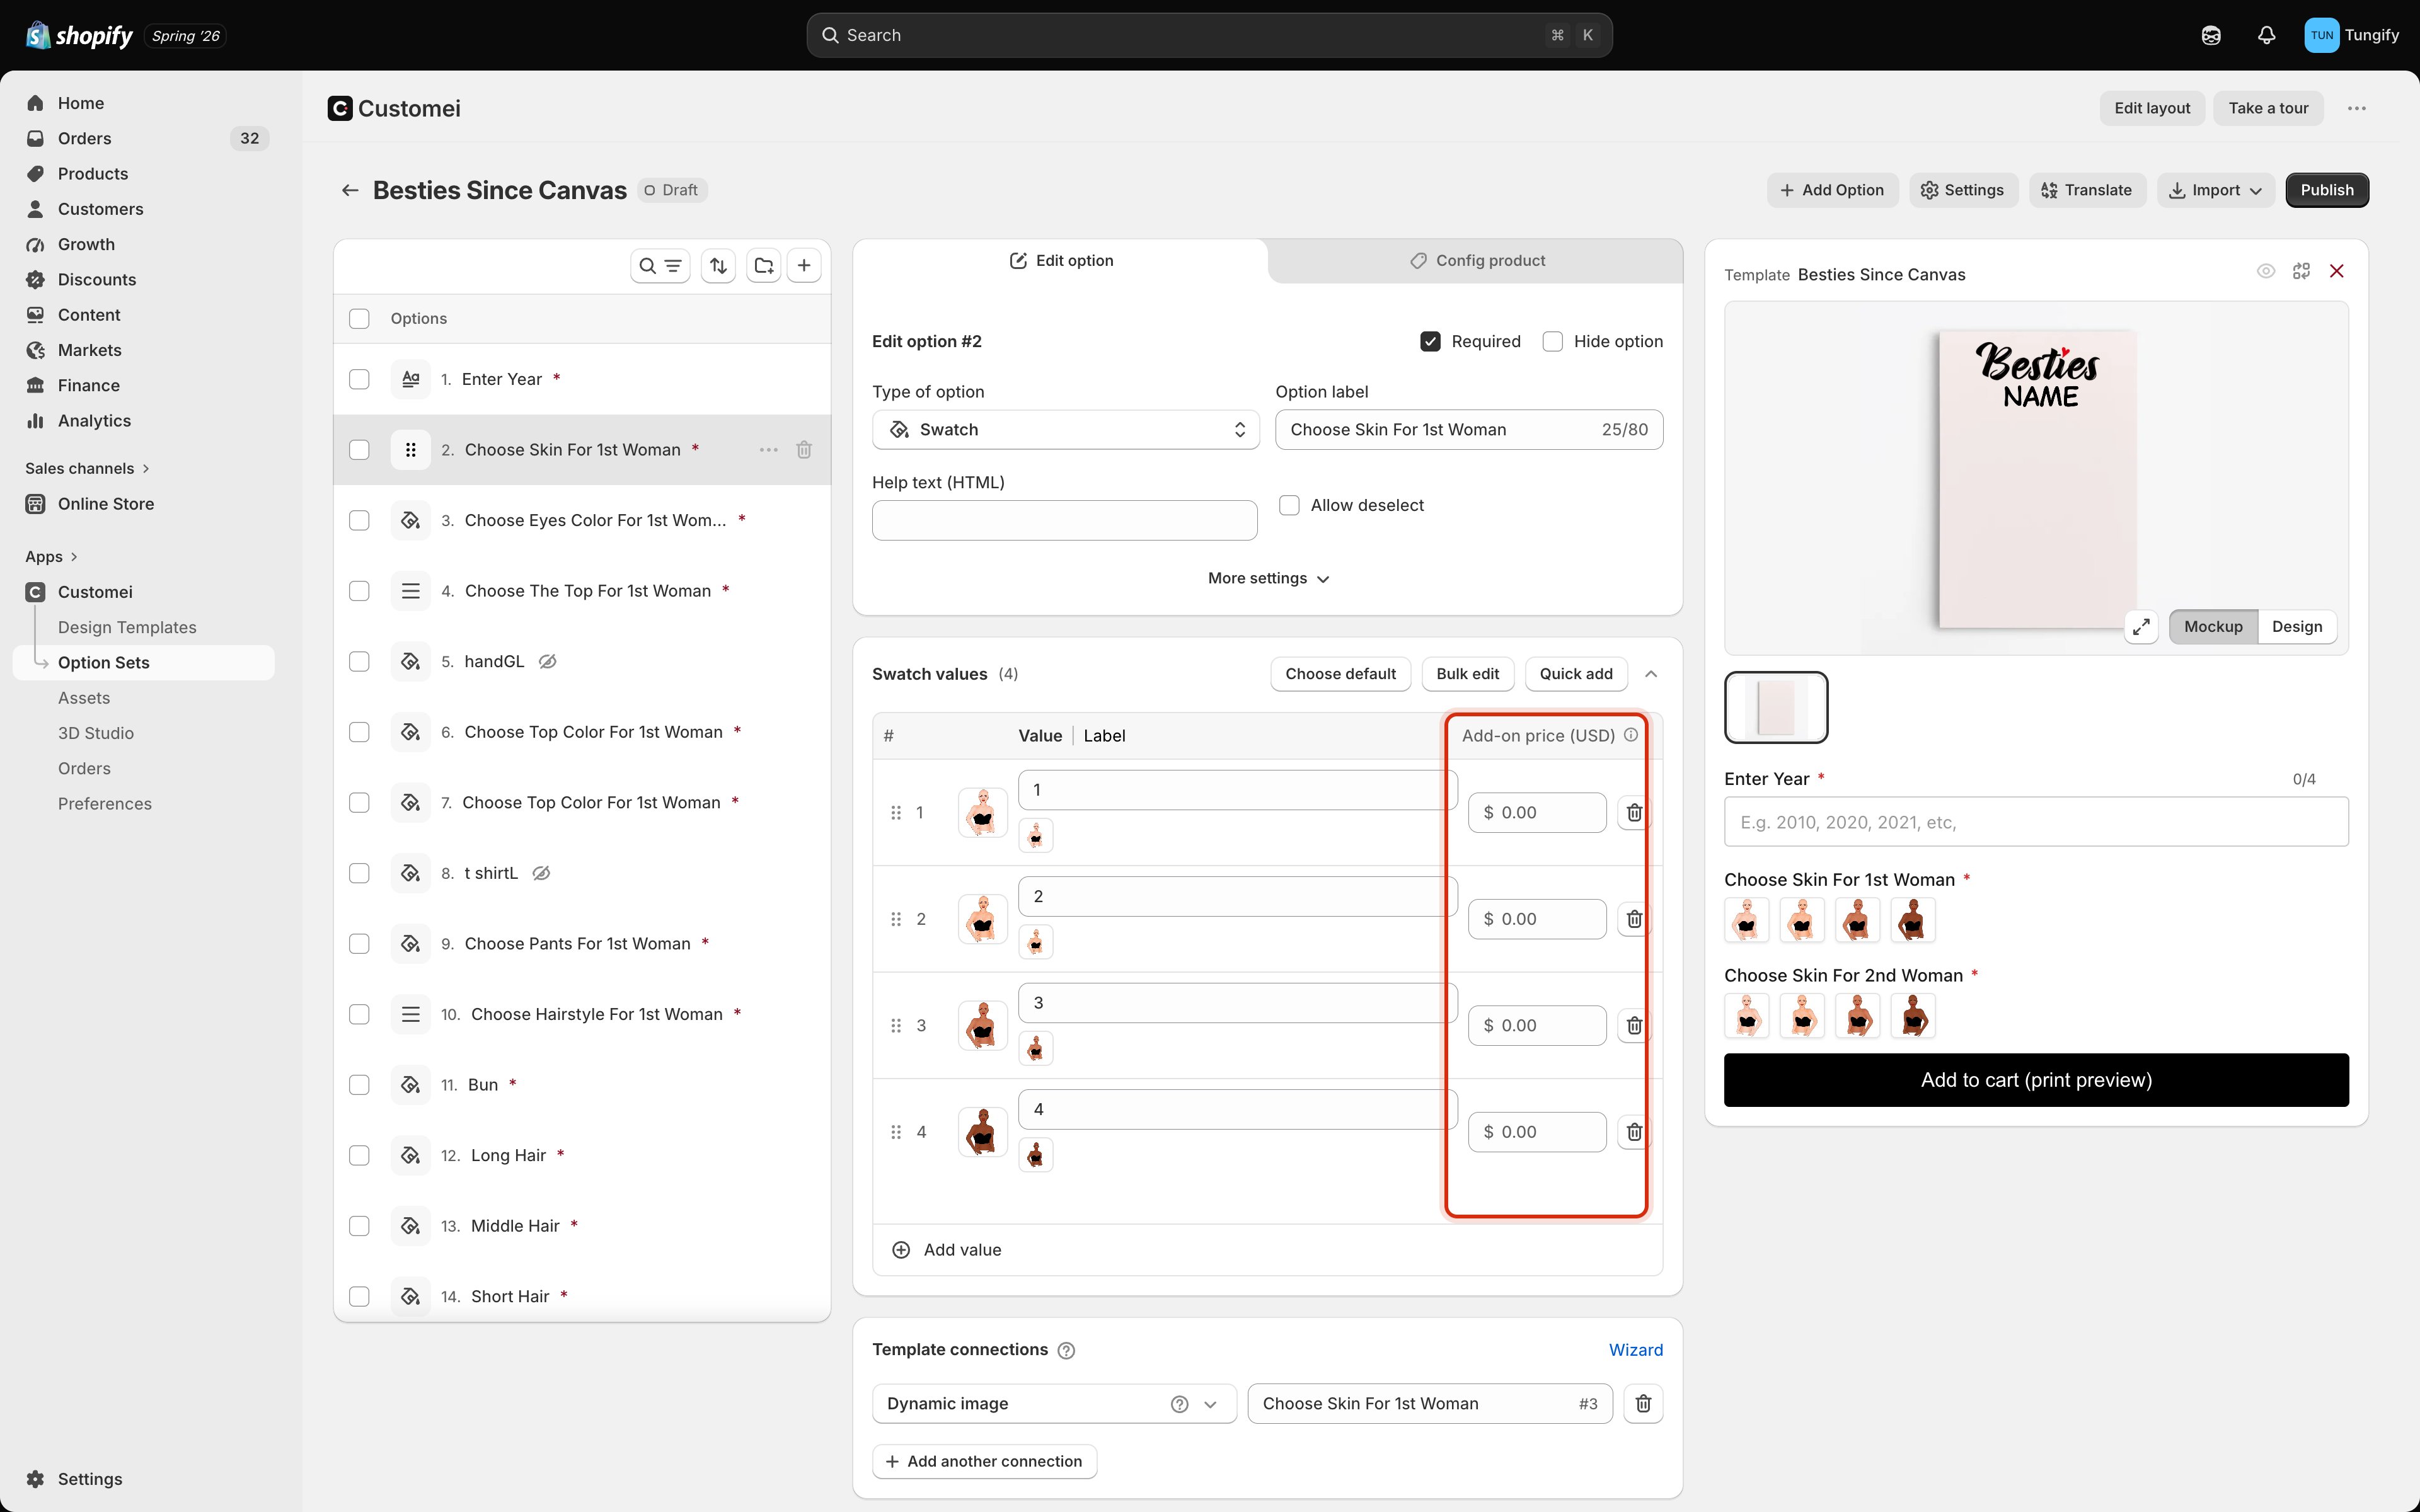The width and height of the screenshot is (2420, 1512).
Task: Open Shopify notifications bell
Action: point(2267,35)
